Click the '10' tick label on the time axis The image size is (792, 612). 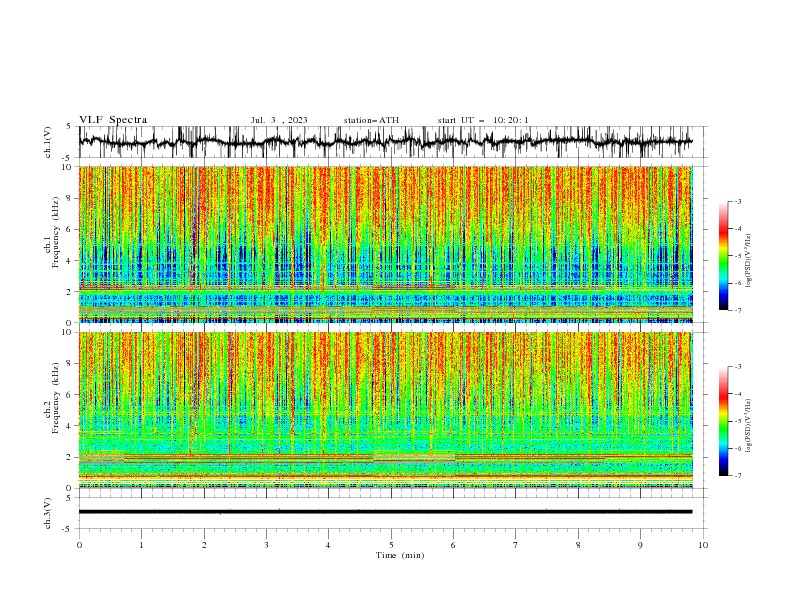[x=703, y=545]
